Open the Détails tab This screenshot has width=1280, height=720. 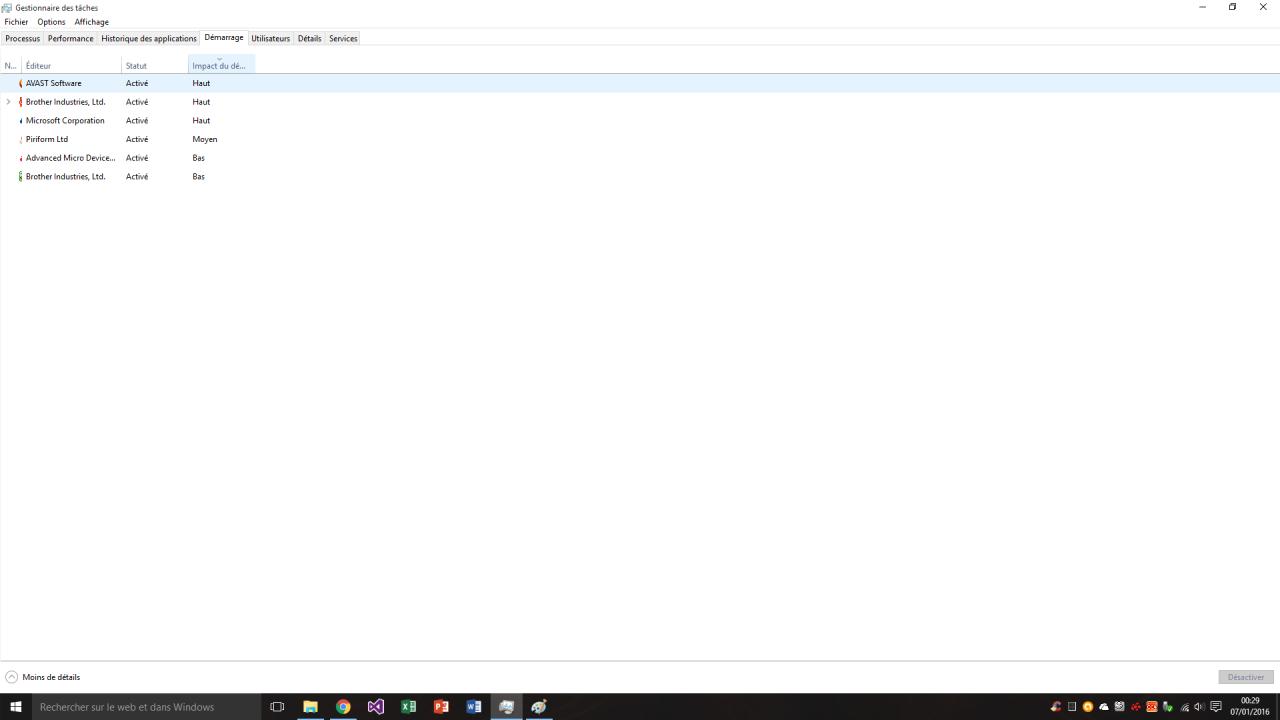point(309,38)
